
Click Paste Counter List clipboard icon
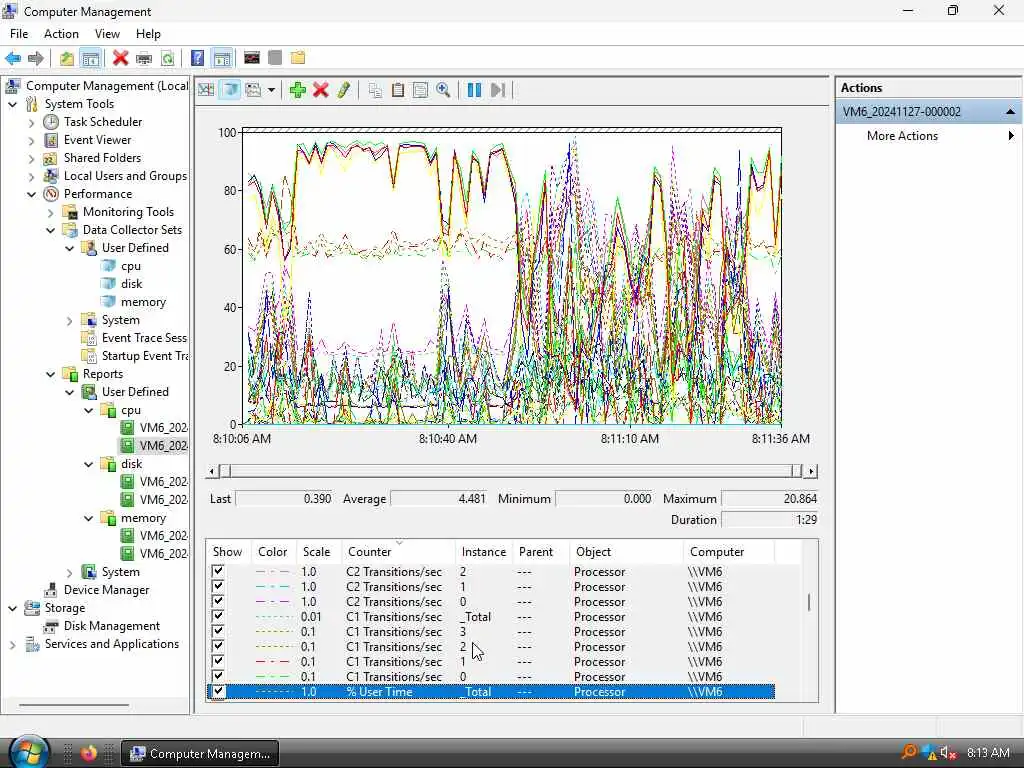coord(398,89)
